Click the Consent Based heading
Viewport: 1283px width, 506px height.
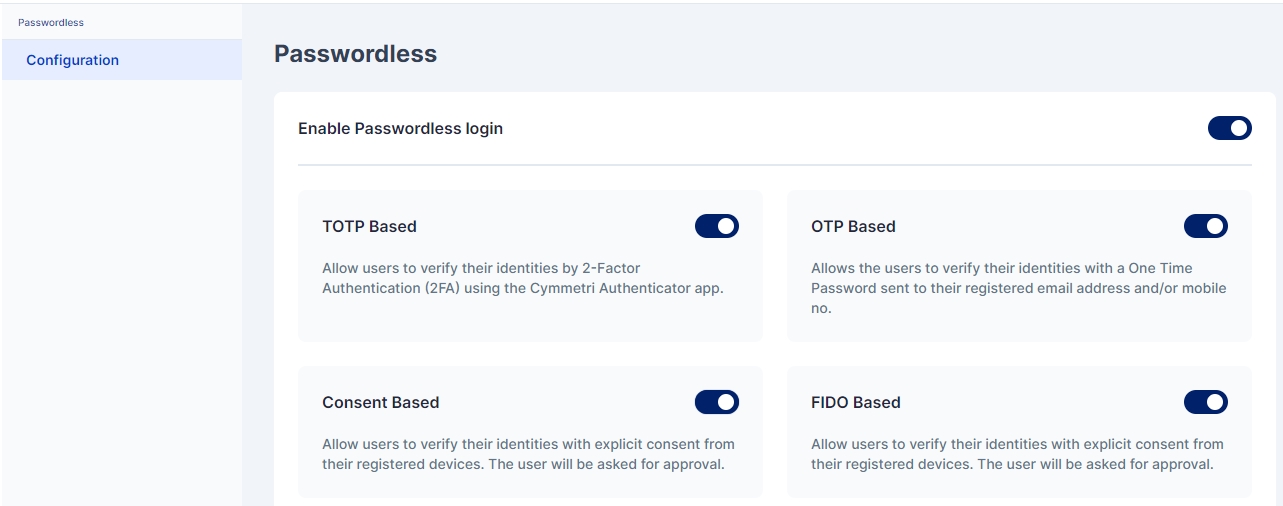(x=380, y=402)
